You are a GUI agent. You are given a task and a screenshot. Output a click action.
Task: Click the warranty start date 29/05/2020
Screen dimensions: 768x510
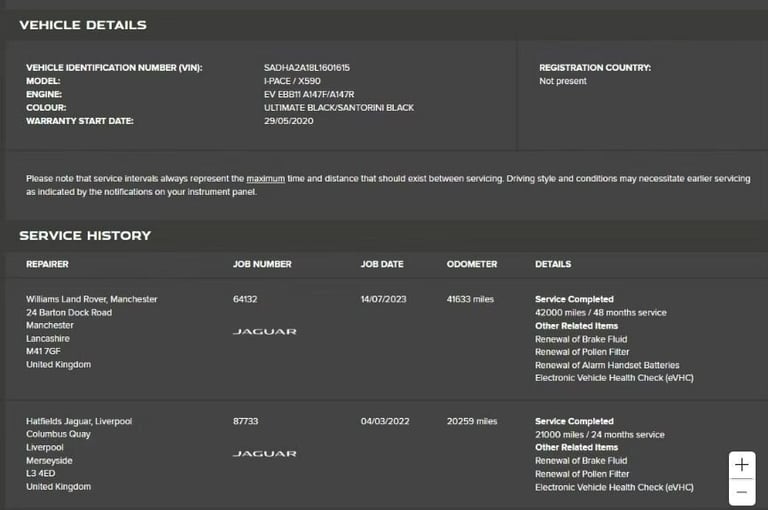point(288,121)
